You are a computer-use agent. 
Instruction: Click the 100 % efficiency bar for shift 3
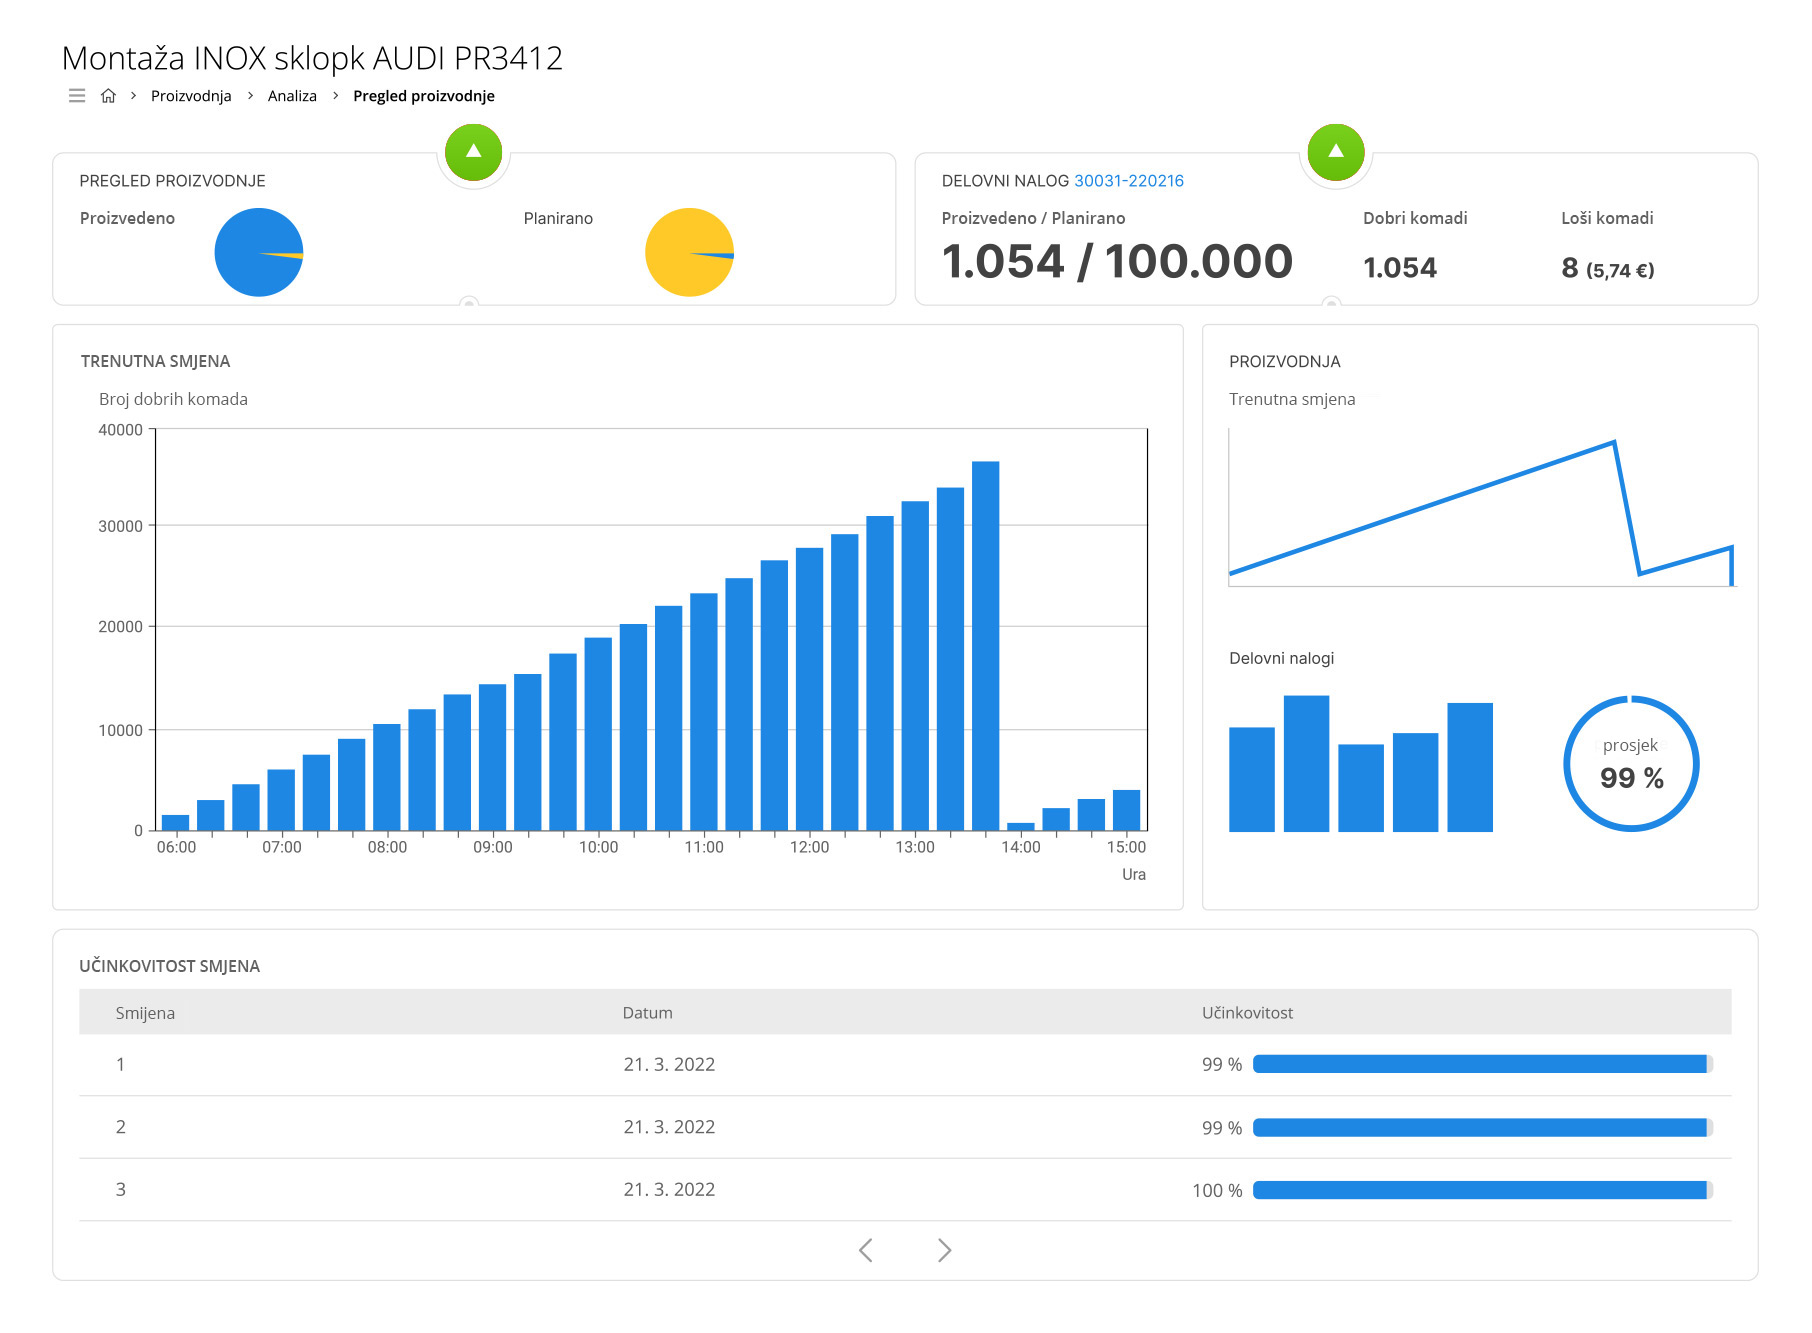pyautogui.click(x=1480, y=1190)
